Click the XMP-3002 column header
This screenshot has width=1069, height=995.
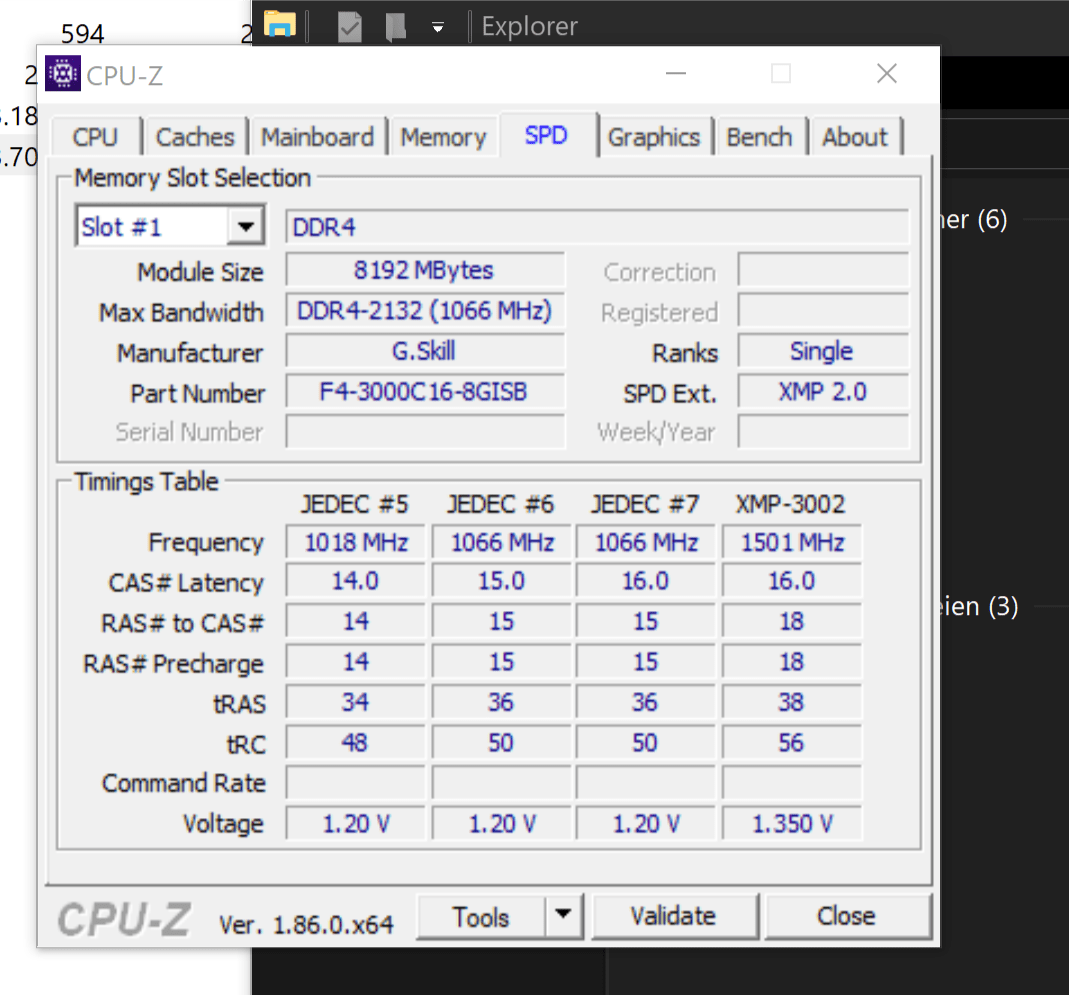click(790, 505)
